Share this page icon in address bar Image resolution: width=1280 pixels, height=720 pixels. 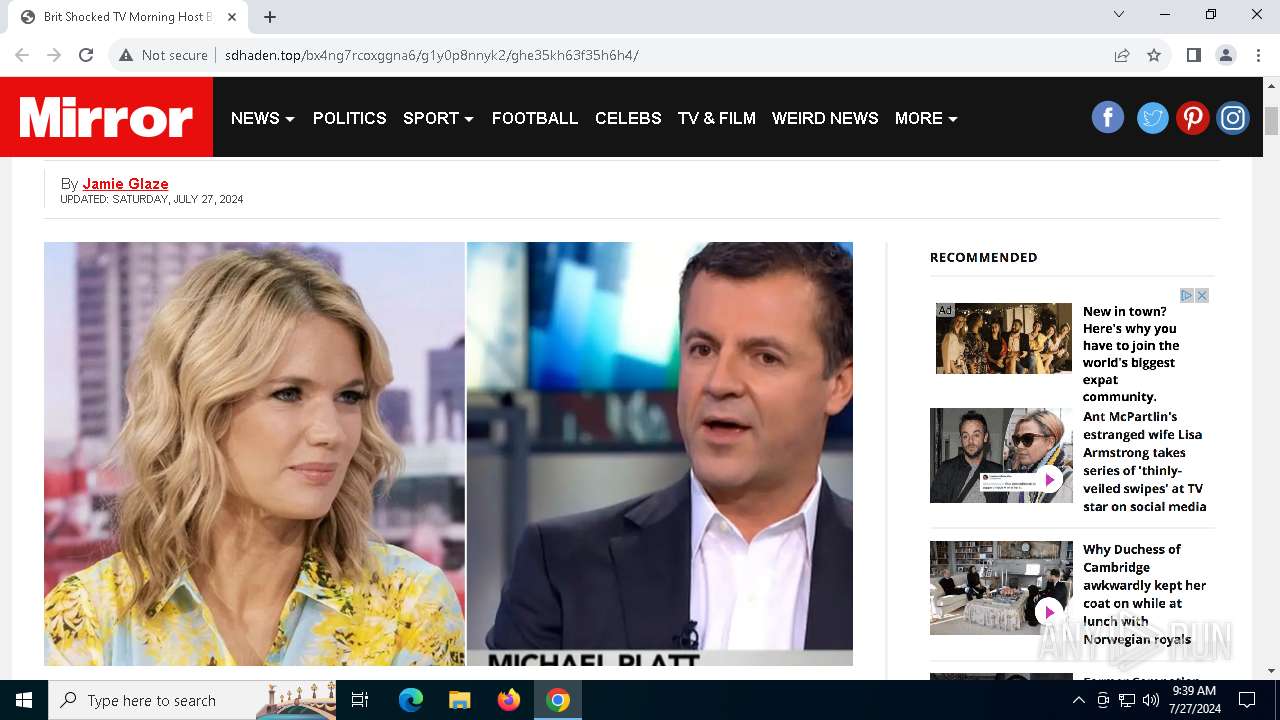1122,55
